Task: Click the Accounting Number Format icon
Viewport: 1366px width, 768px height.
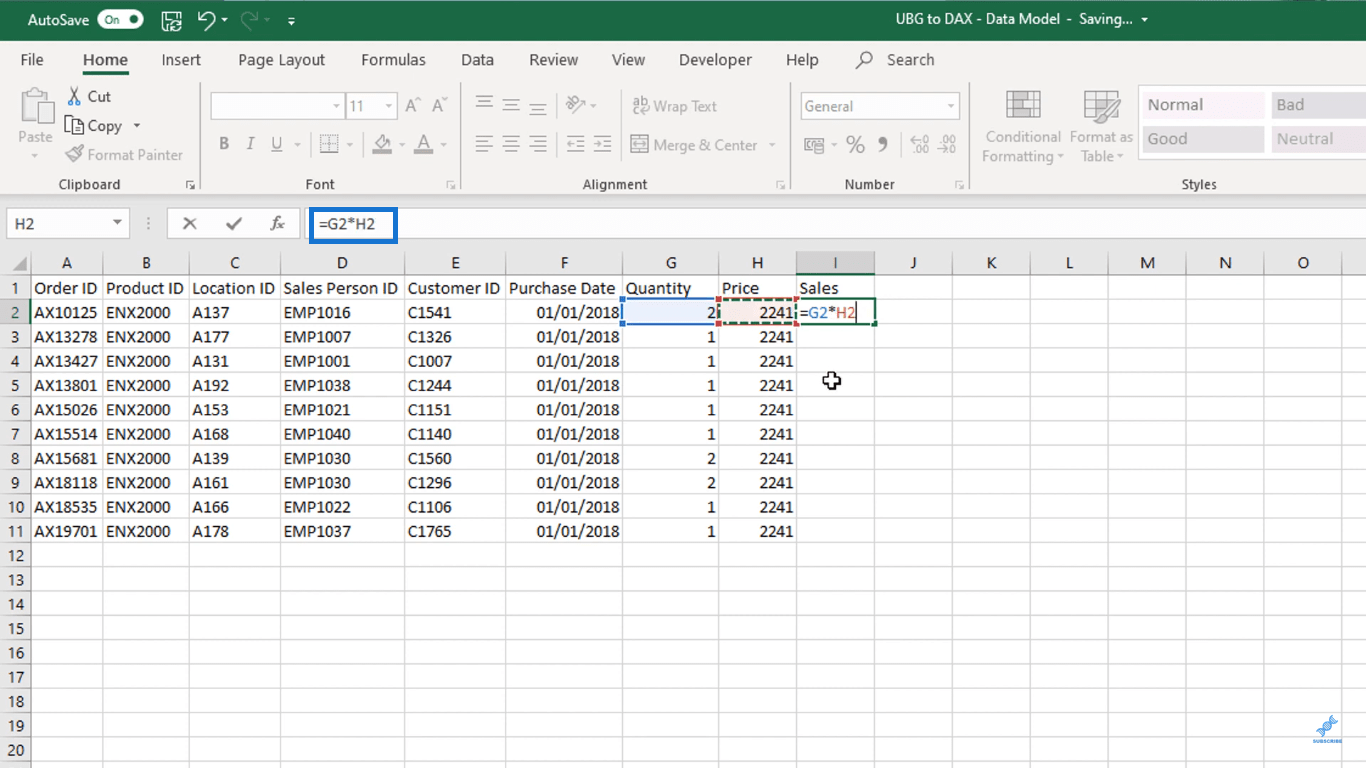Action: (x=814, y=145)
